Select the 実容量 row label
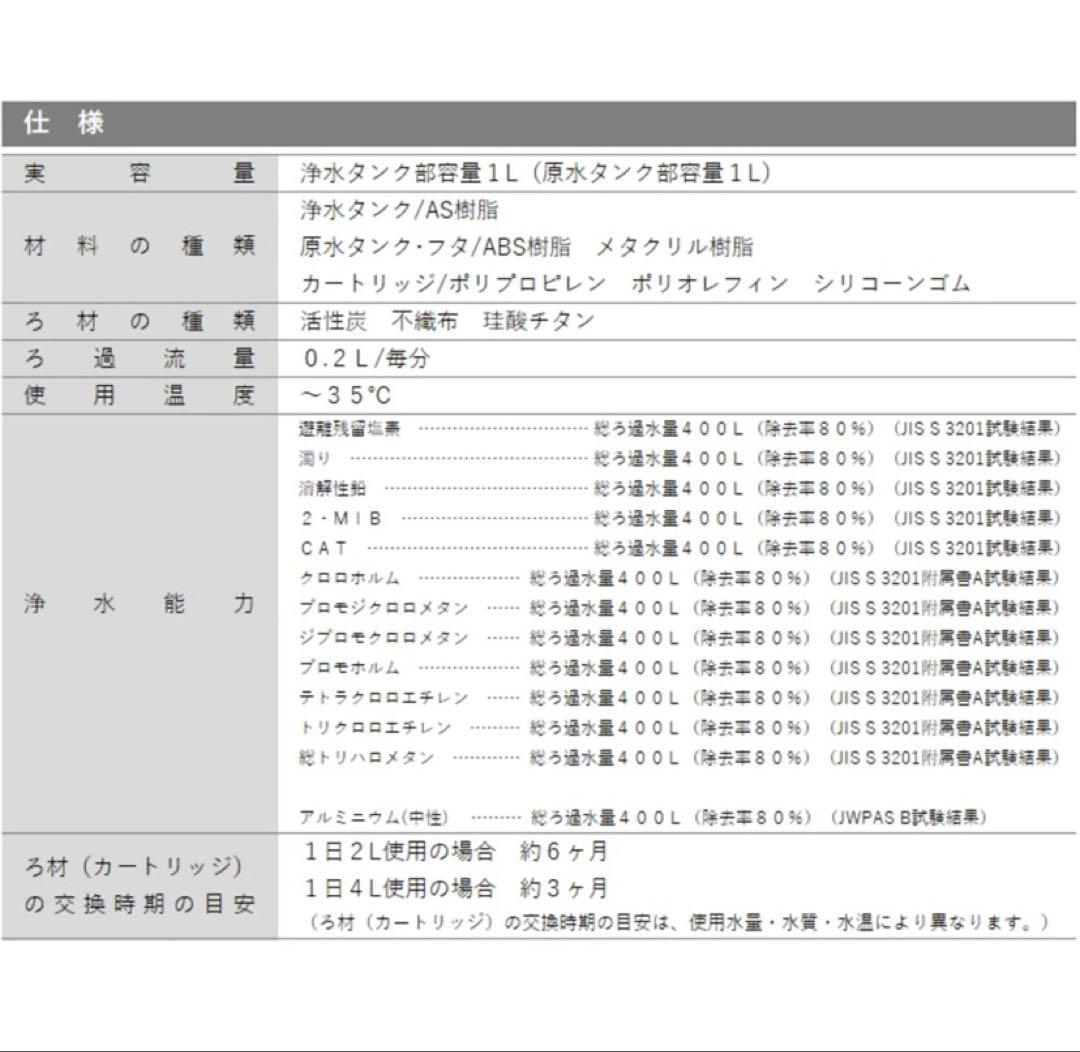The image size is (1080, 1052). pyautogui.click(x=139, y=173)
